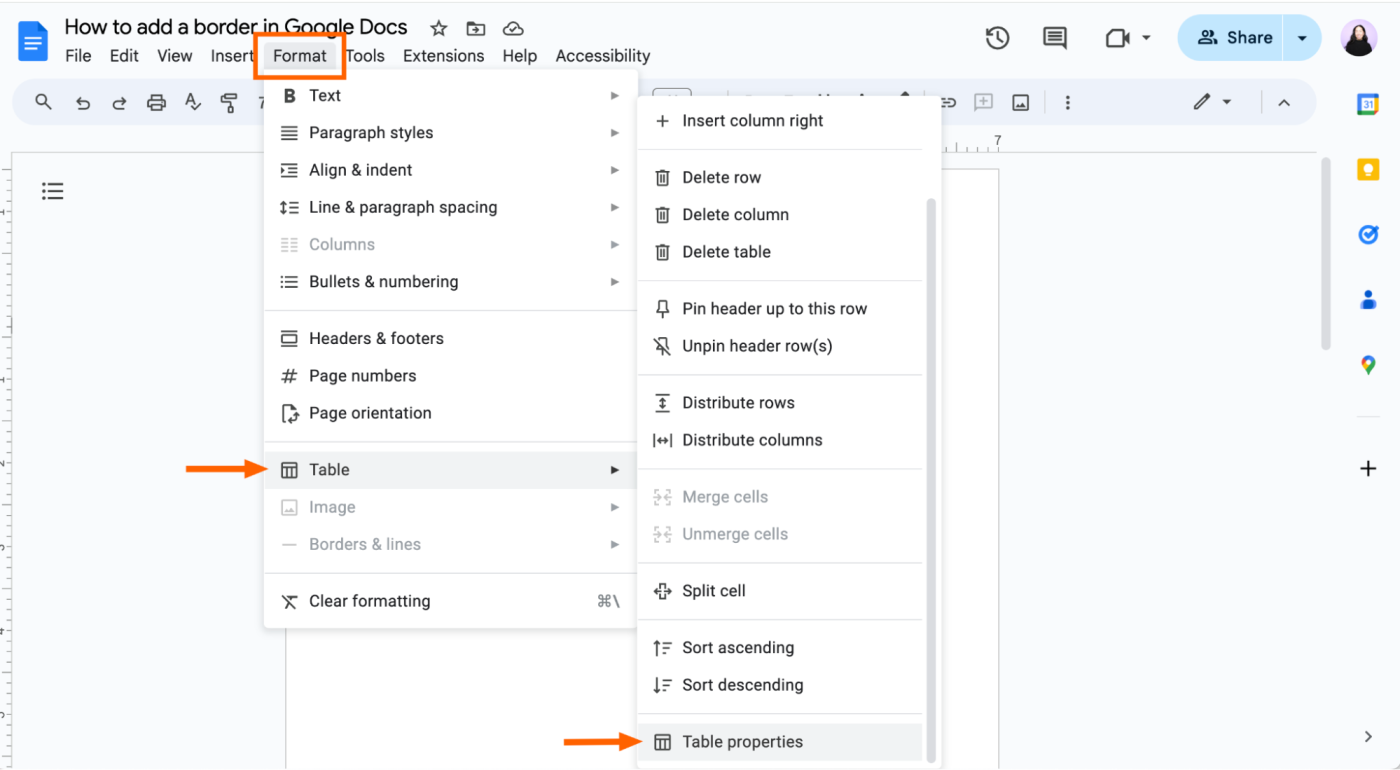Click the move-to-folder icon

[476, 28]
